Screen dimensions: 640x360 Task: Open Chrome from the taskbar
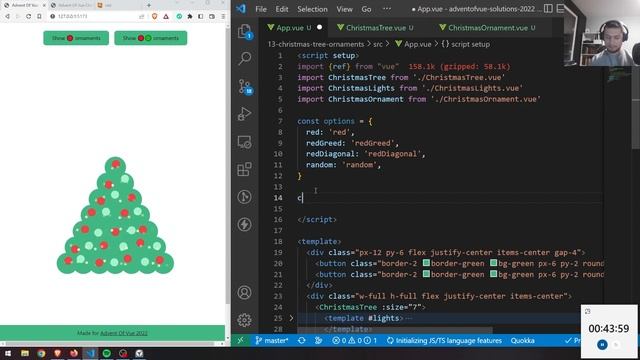click(x=41, y=353)
